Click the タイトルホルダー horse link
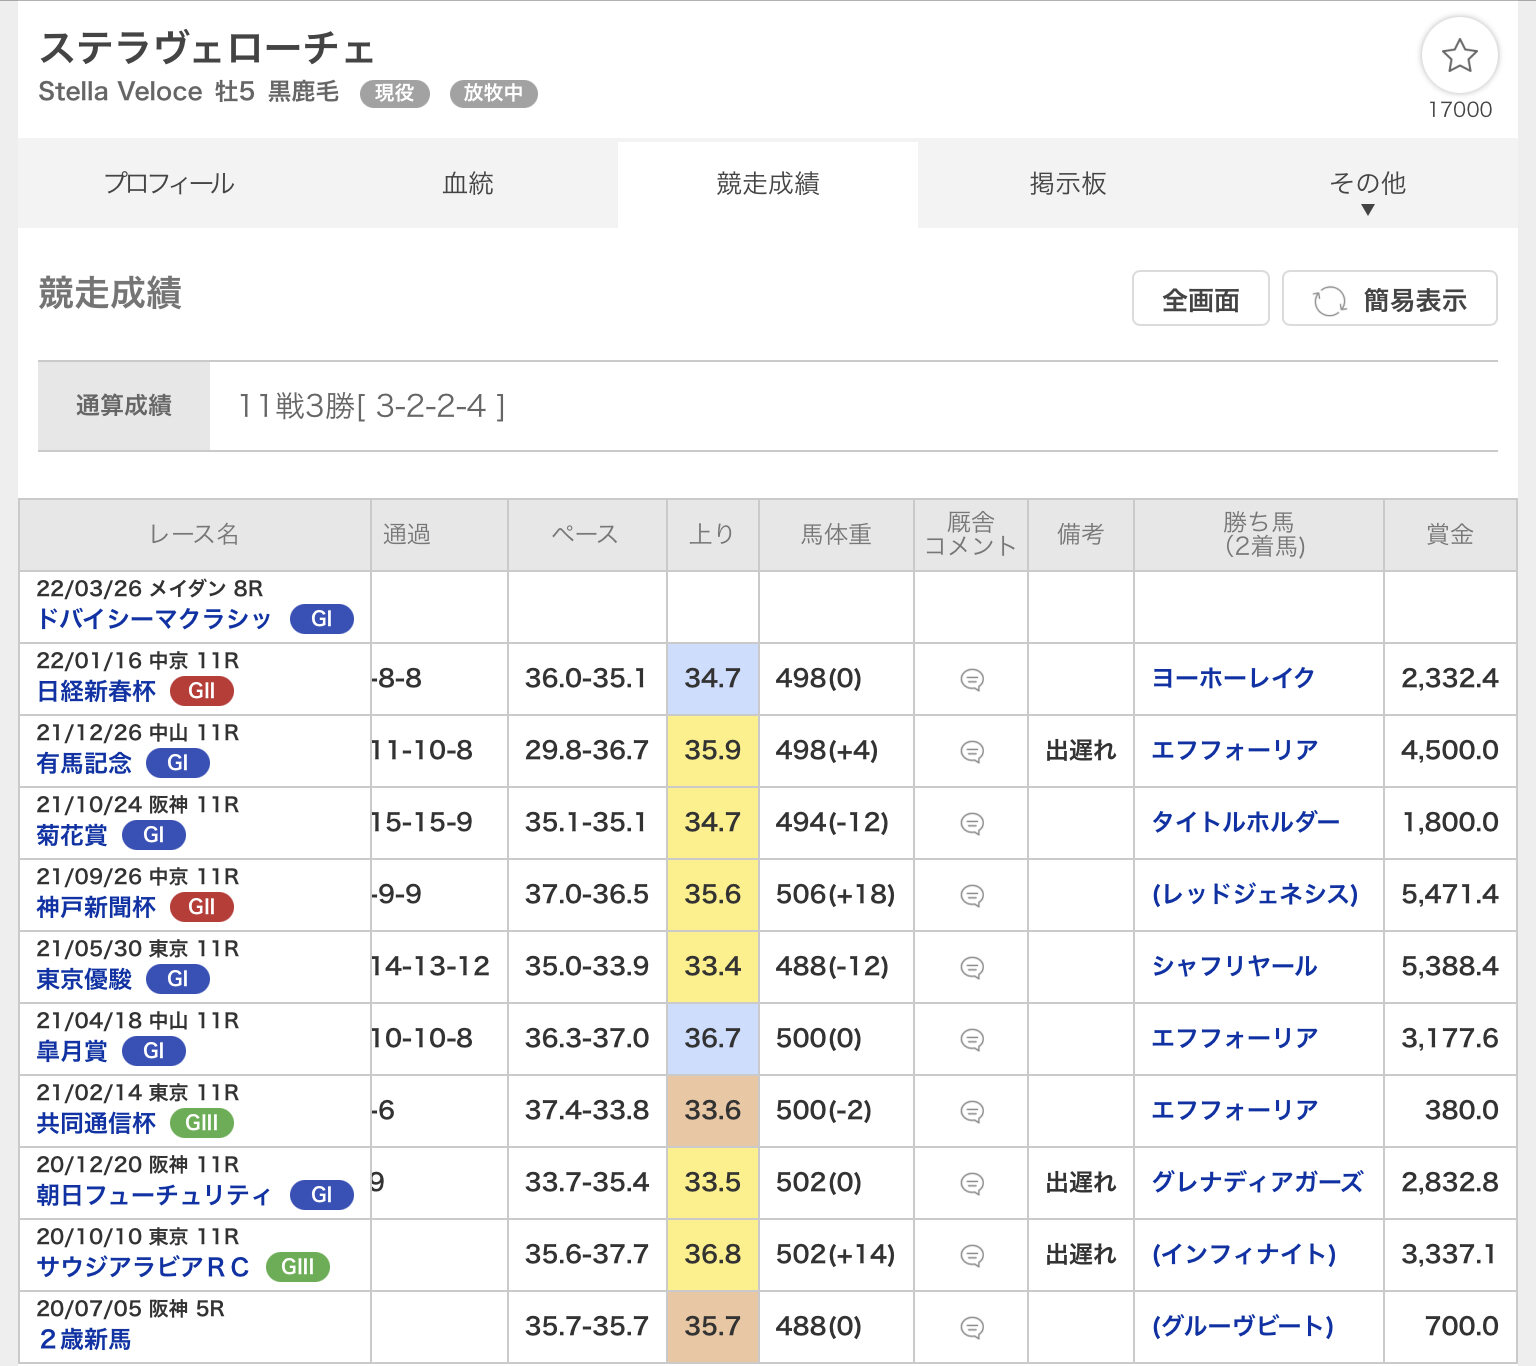 [x=1245, y=822]
